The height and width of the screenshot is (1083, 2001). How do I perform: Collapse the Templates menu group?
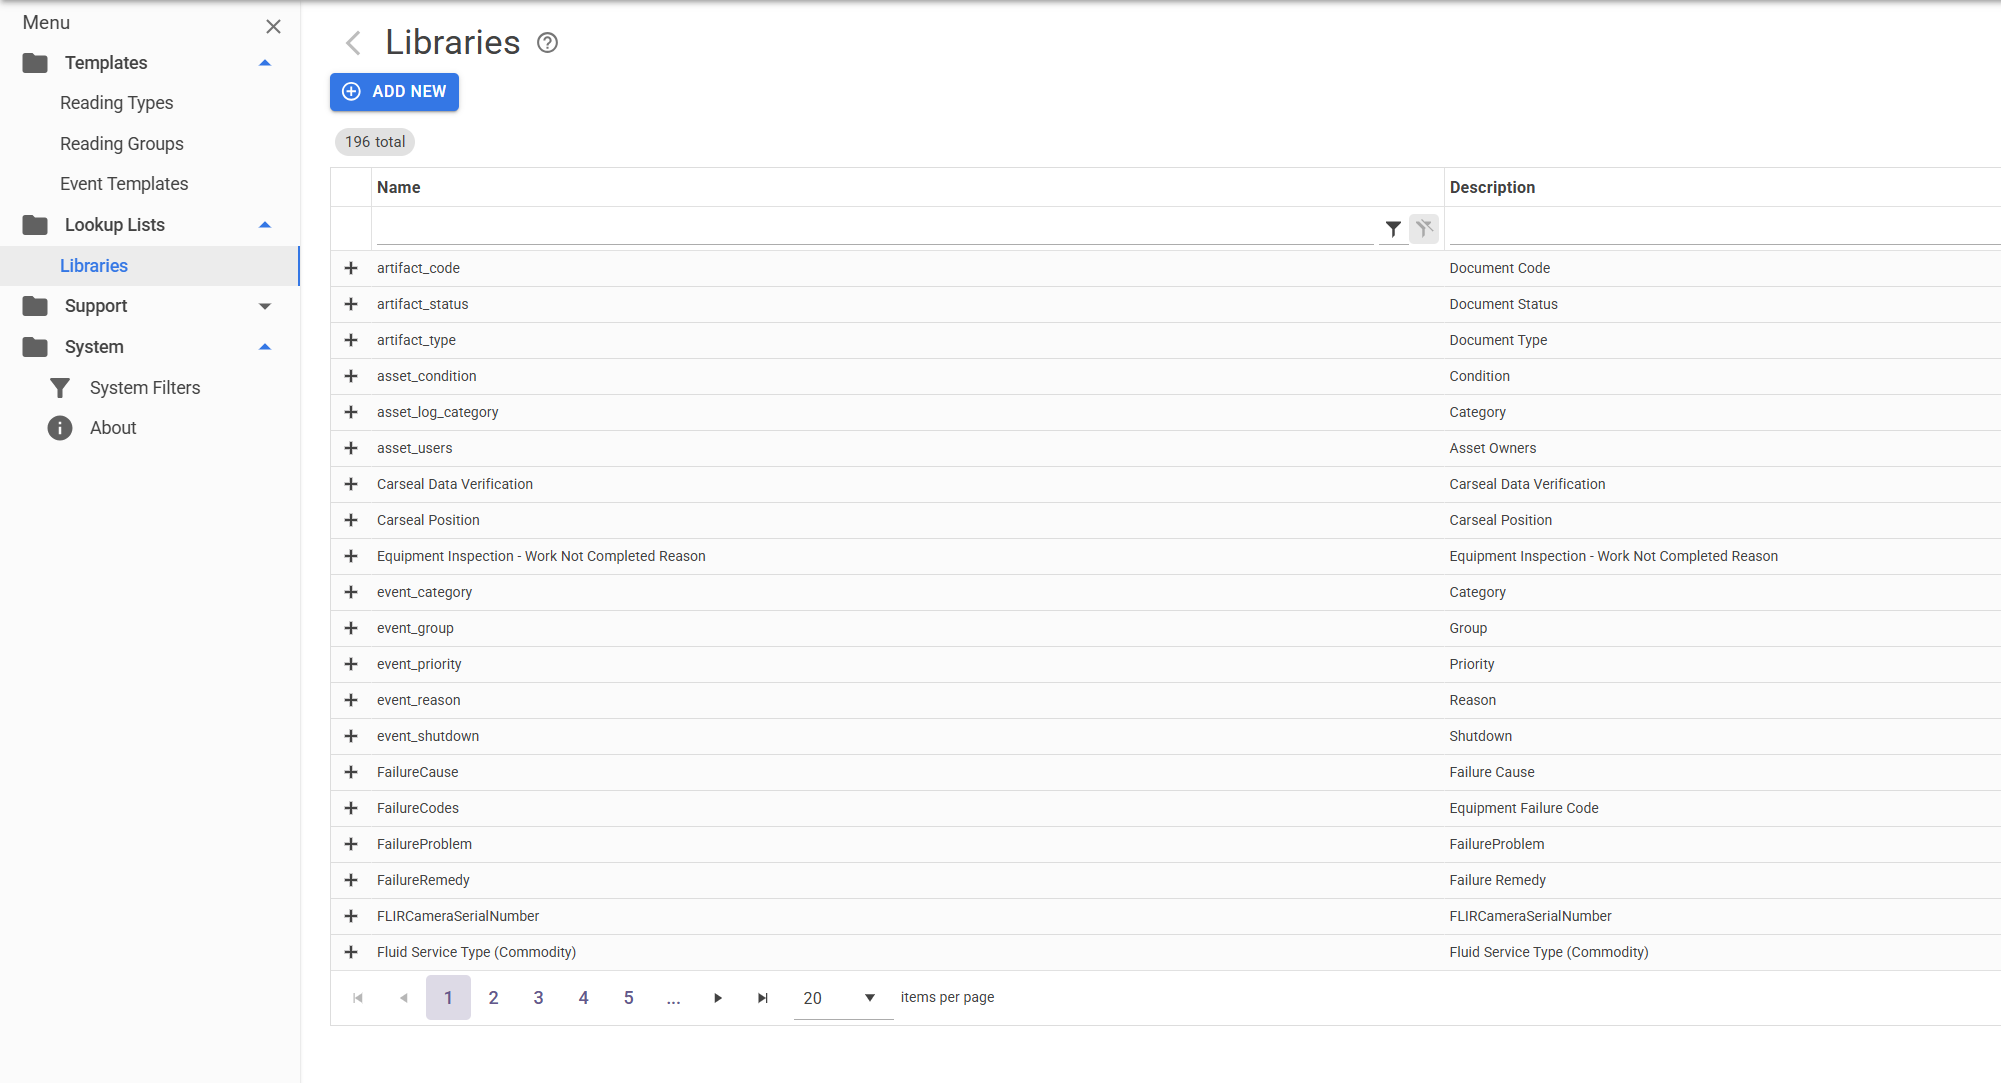click(265, 63)
